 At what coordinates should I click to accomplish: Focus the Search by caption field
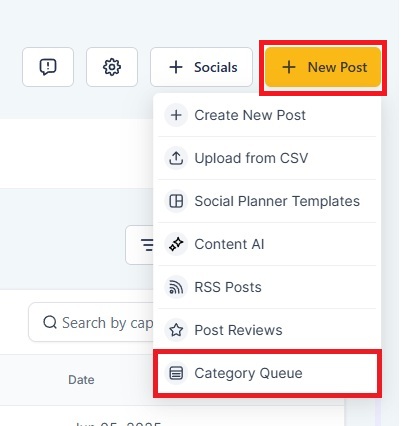pos(91,322)
